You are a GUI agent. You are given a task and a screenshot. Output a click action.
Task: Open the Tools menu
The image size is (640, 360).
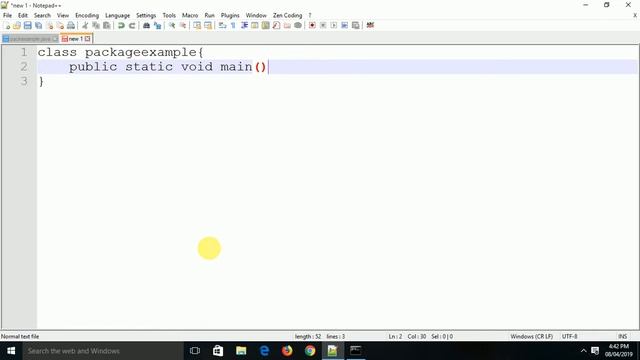tap(169, 15)
